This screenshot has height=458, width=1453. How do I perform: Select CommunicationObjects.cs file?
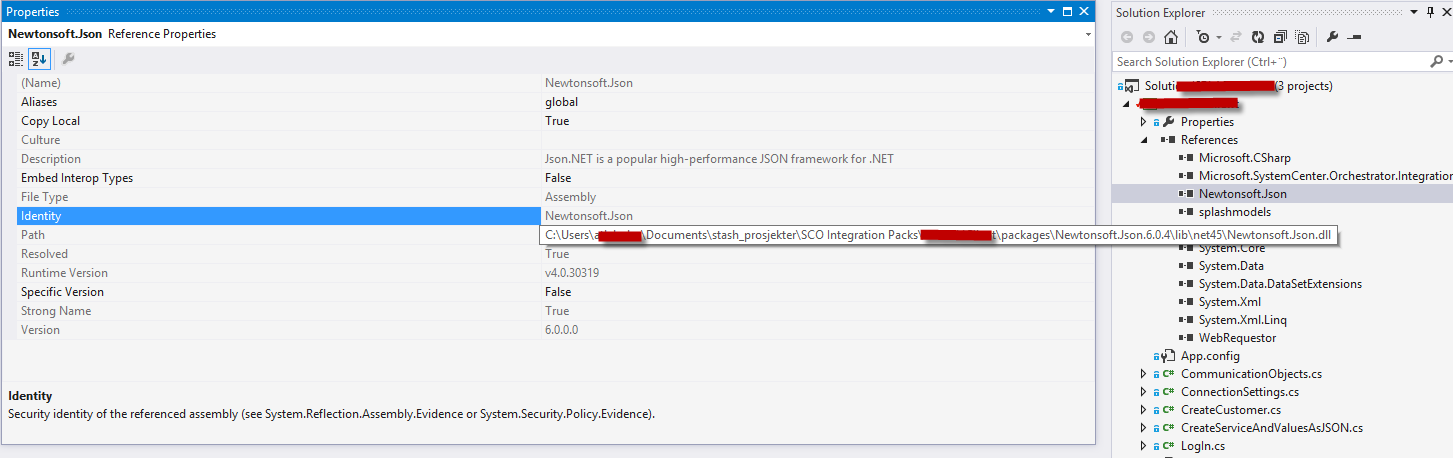1251,374
